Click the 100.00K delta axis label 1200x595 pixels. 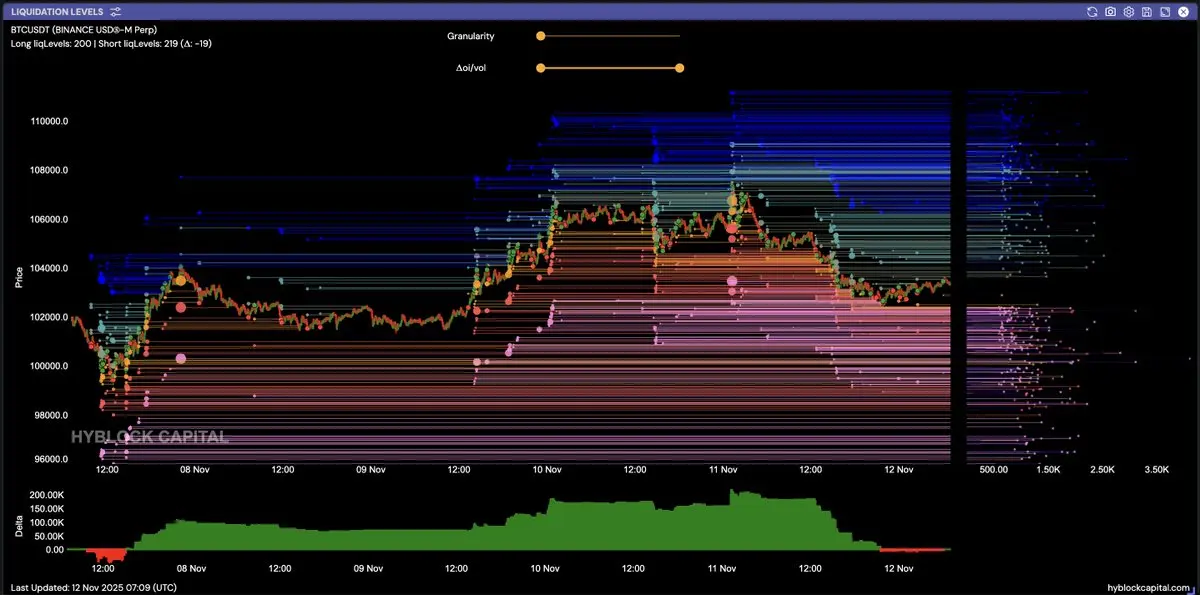click(47, 522)
